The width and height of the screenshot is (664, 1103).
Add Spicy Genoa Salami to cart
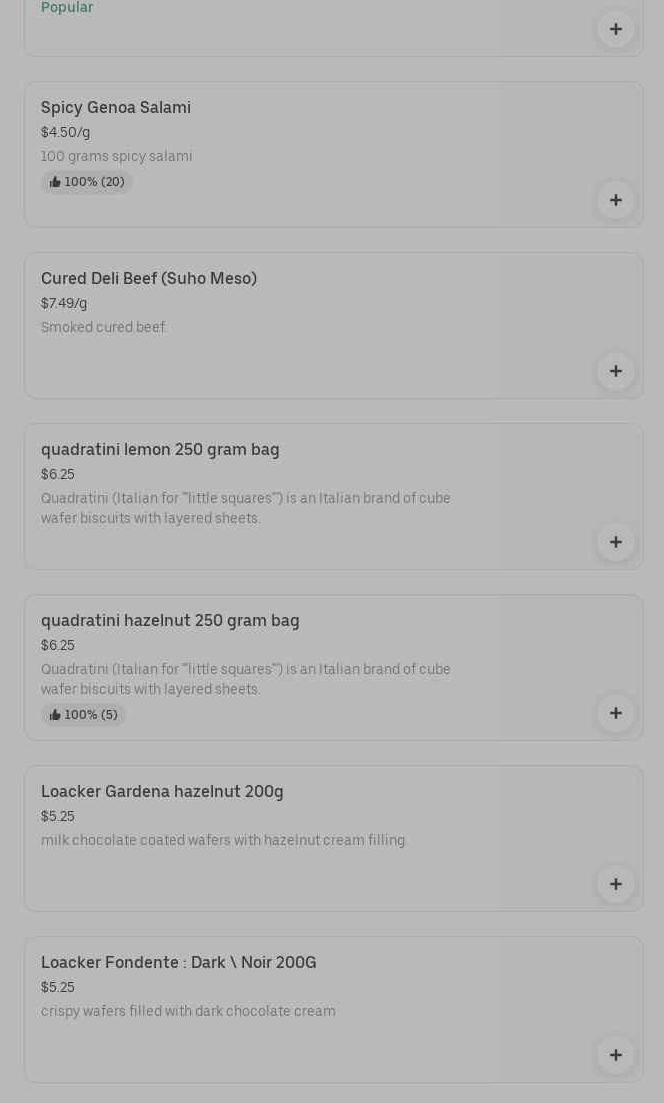[615, 200]
